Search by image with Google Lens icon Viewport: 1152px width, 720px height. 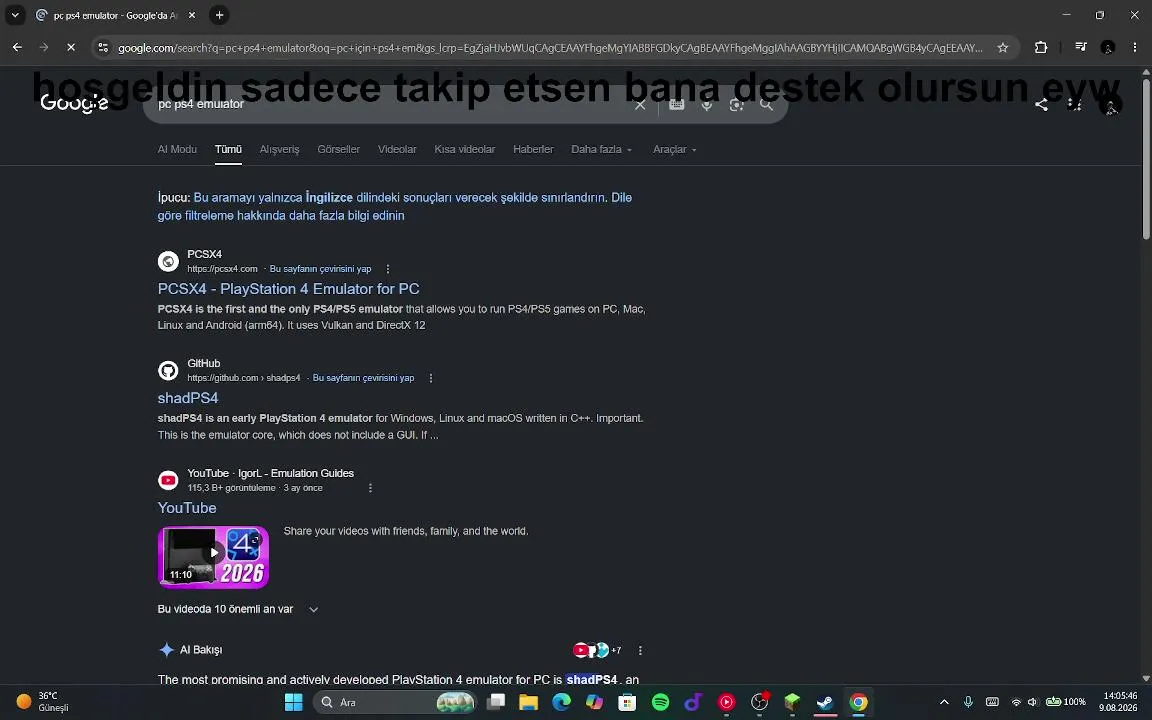click(x=736, y=105)
